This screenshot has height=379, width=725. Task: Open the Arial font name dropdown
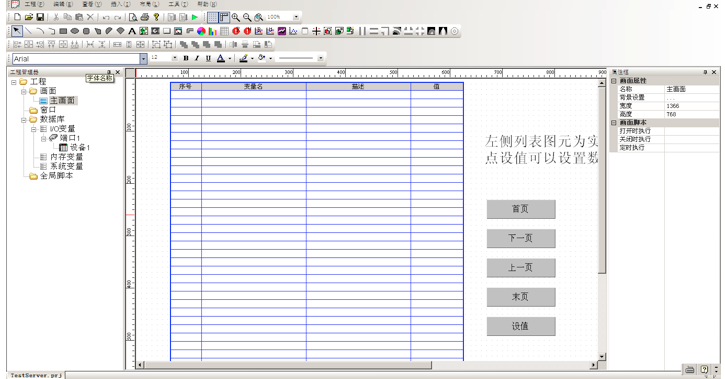coord(143,59)
